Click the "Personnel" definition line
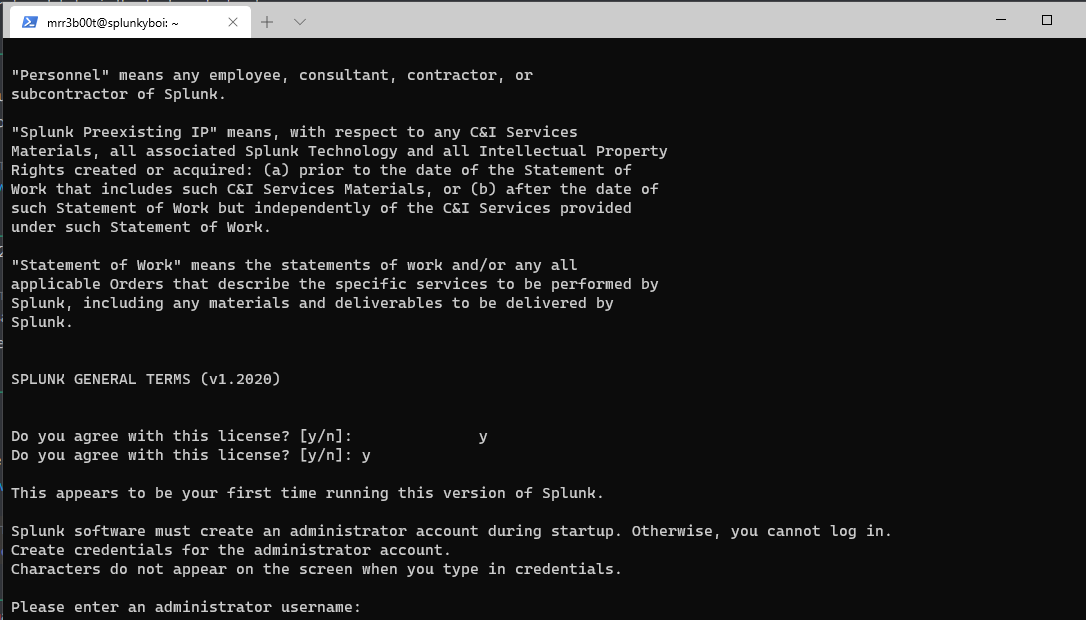The image size is (1086, 620). point(272,75)
